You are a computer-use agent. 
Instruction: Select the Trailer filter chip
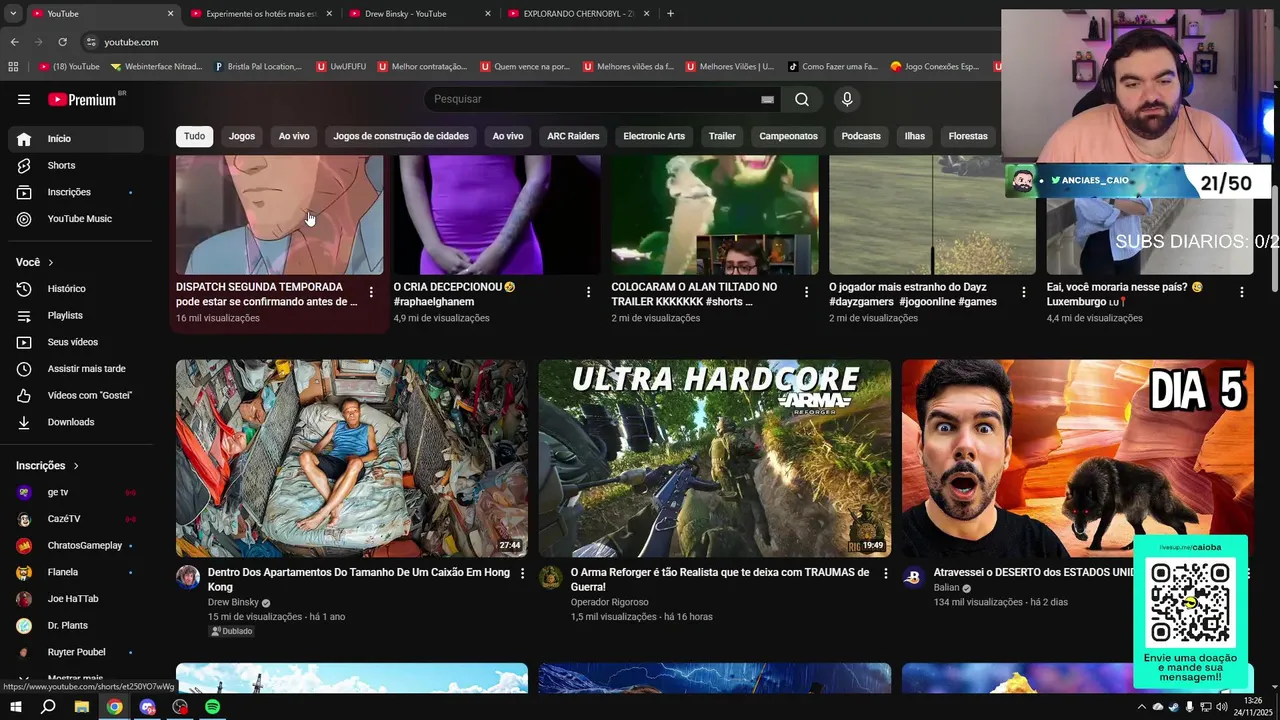pyautogui.click(x=722, y=136)
